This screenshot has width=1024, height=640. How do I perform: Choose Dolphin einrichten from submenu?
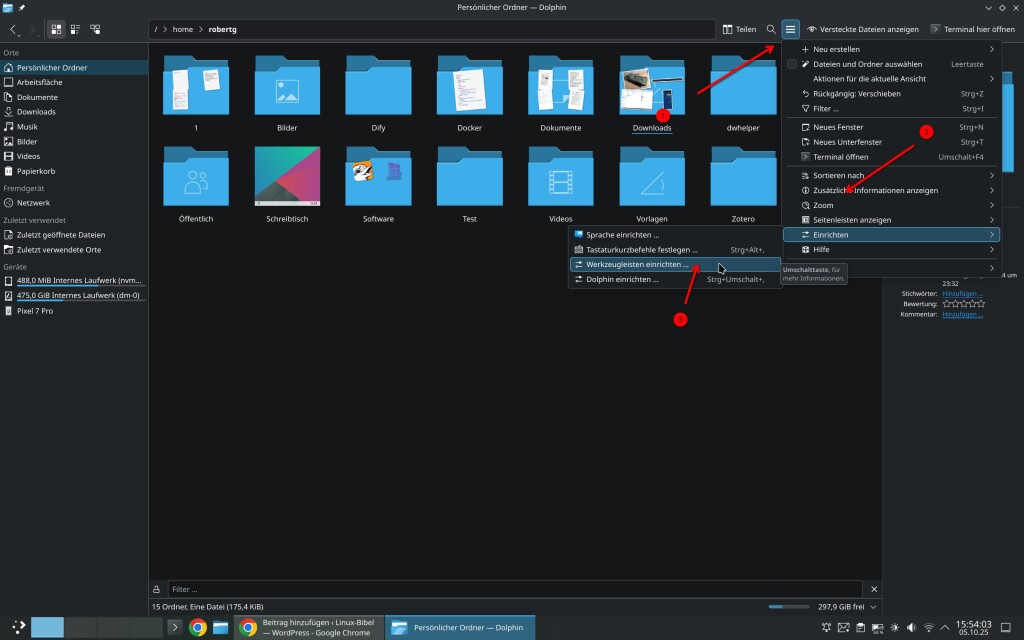tap(622, 280)
